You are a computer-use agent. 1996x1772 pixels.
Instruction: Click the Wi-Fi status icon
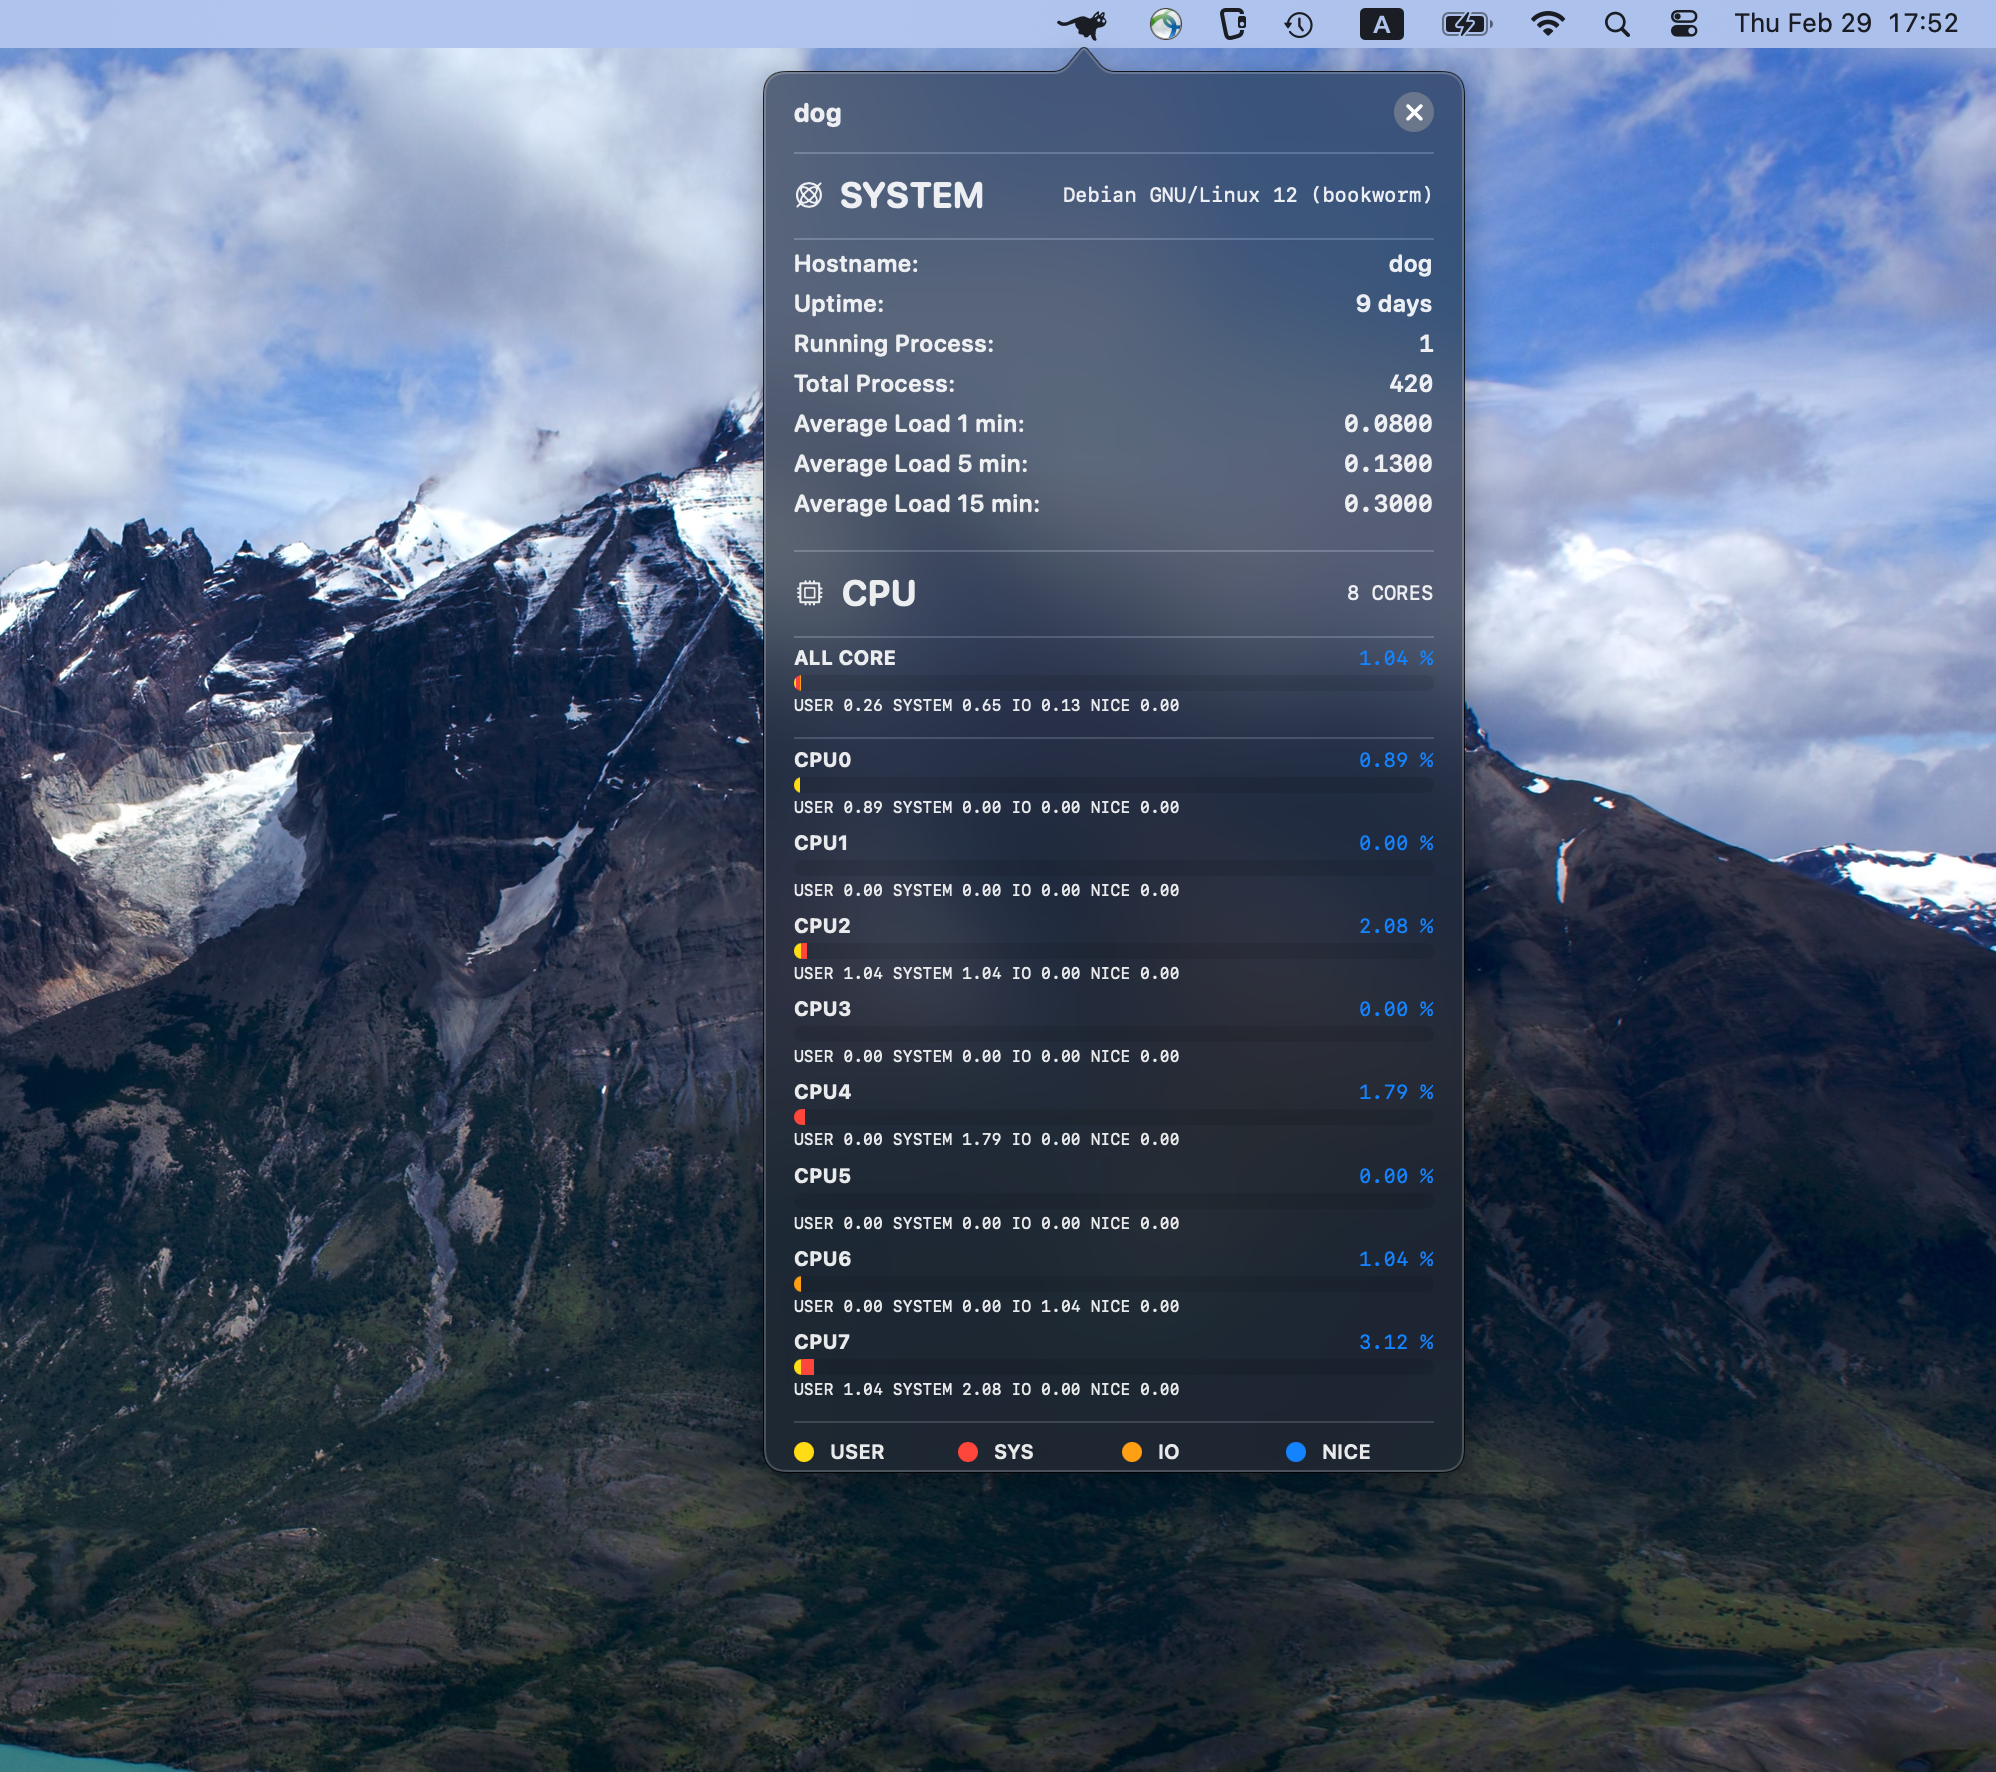coord(1548,24)
